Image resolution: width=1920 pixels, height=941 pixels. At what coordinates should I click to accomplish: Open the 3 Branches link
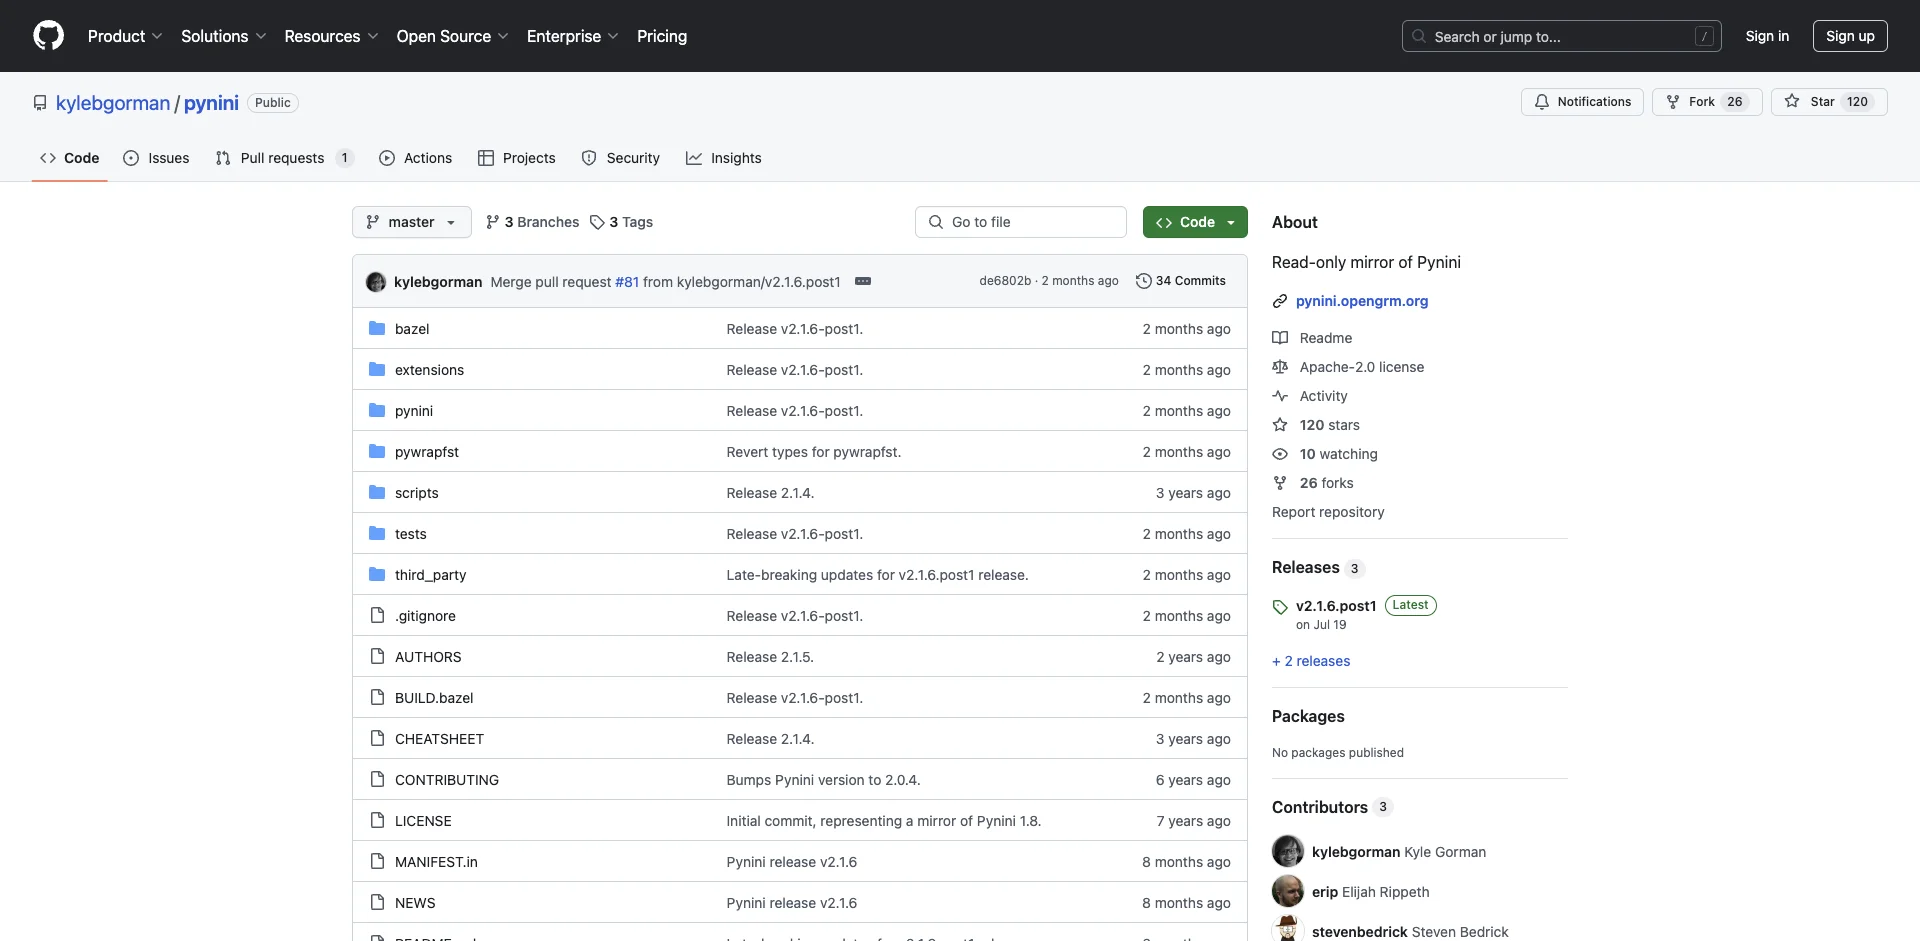click(x=532, y=222)
